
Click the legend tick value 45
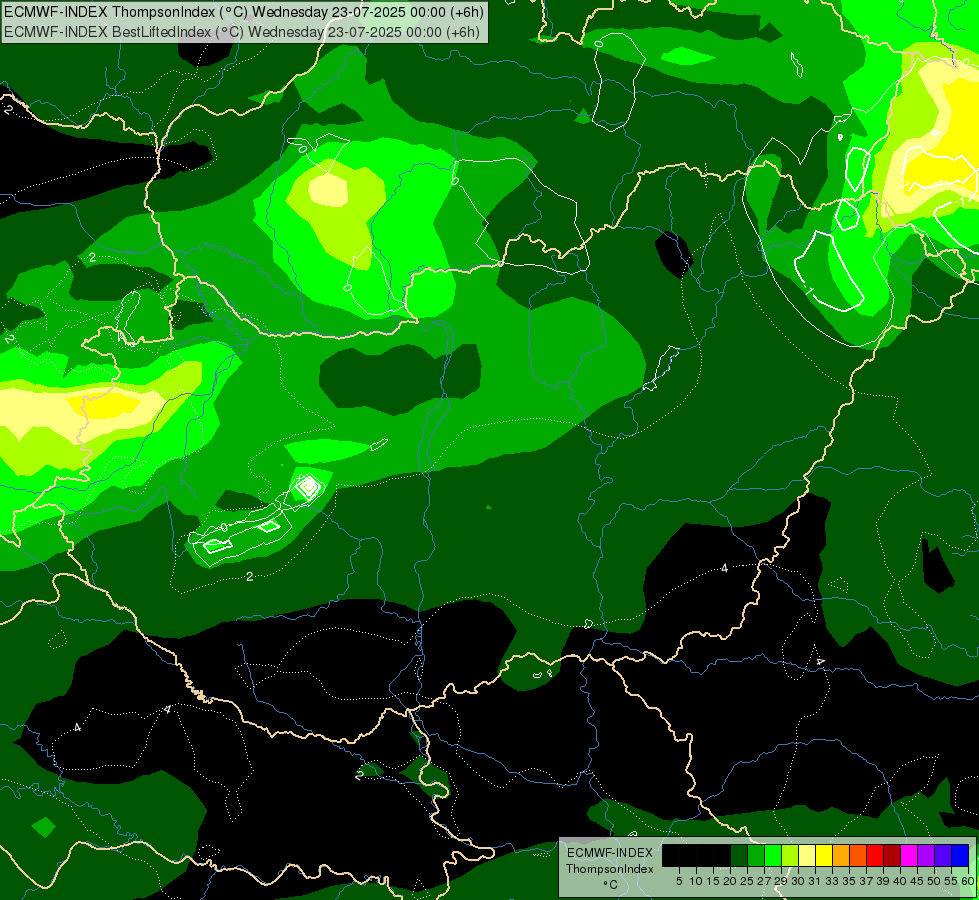pos(917,881)
